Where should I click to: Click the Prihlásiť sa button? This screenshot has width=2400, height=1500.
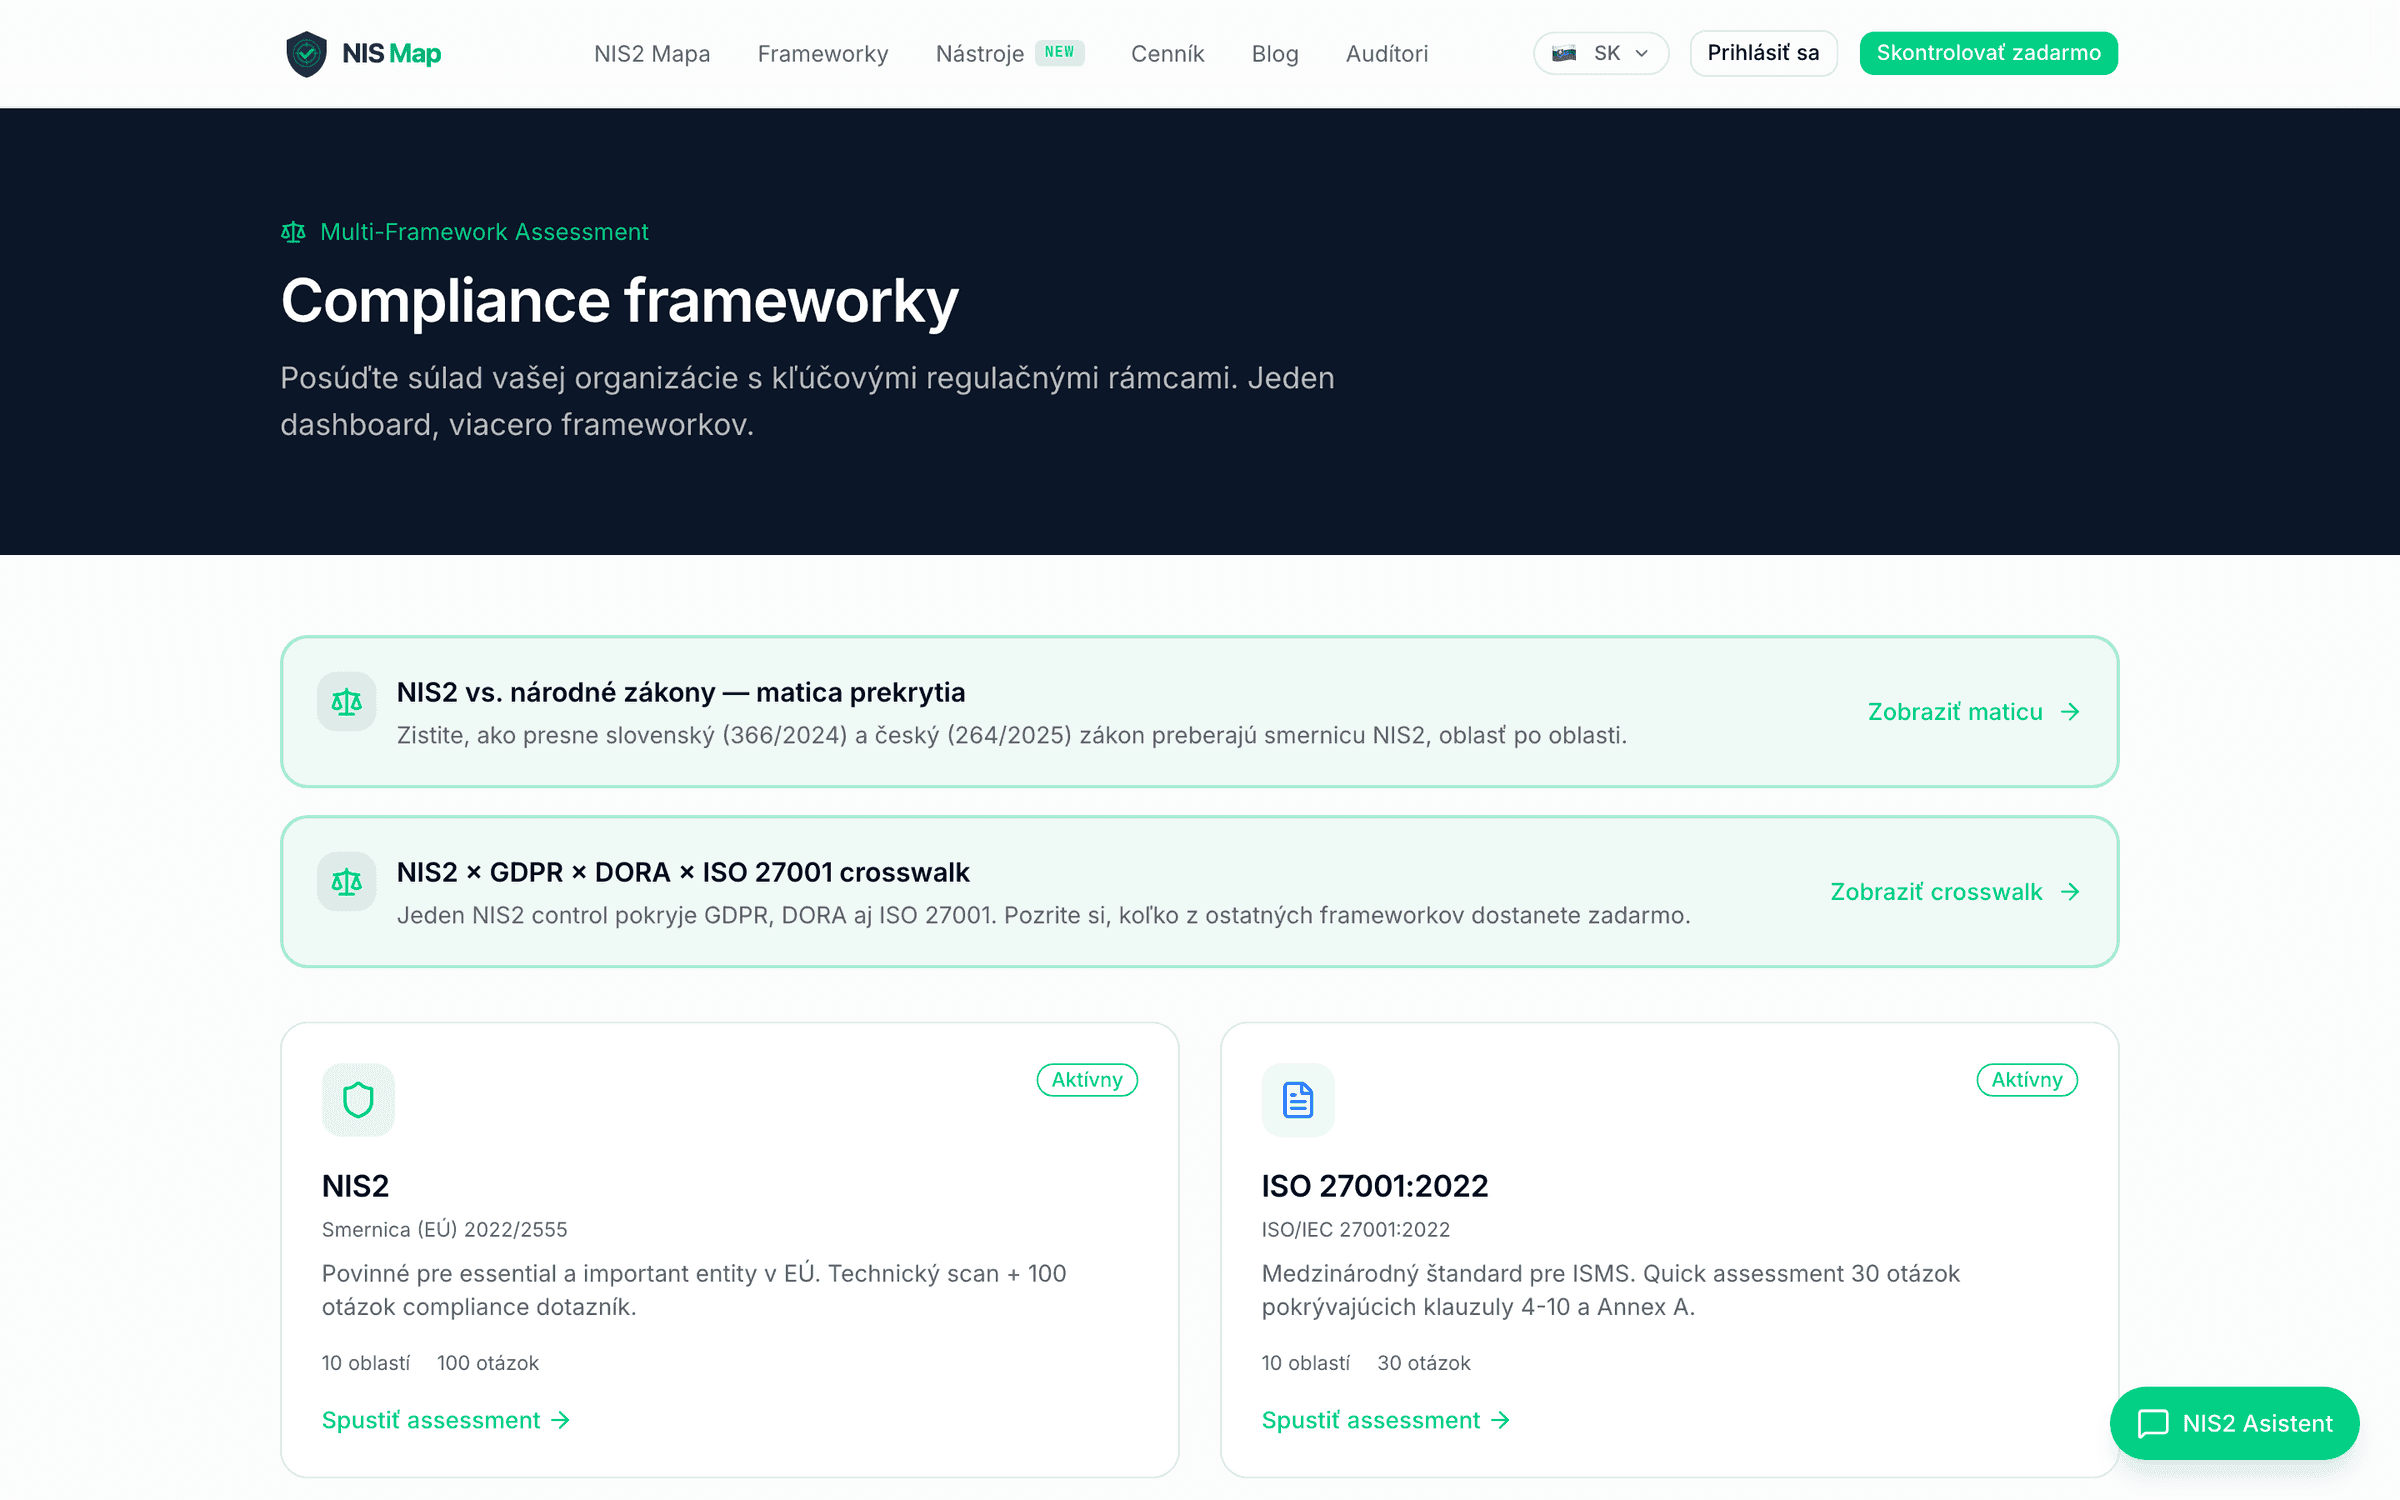point(1763,53)
